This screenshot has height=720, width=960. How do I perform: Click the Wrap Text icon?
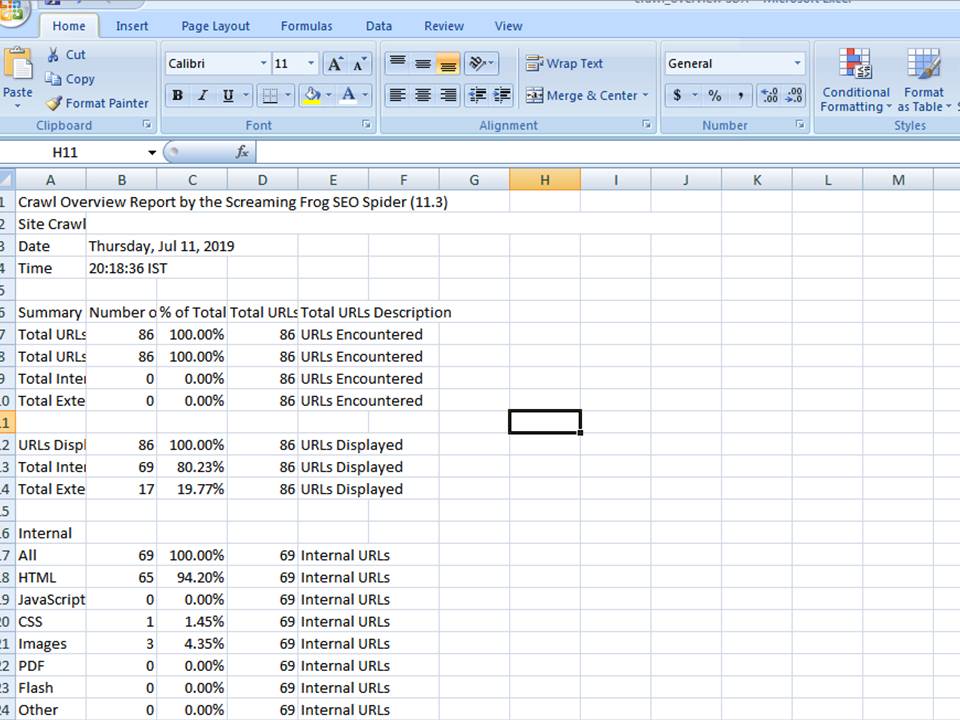coord(565,63)
